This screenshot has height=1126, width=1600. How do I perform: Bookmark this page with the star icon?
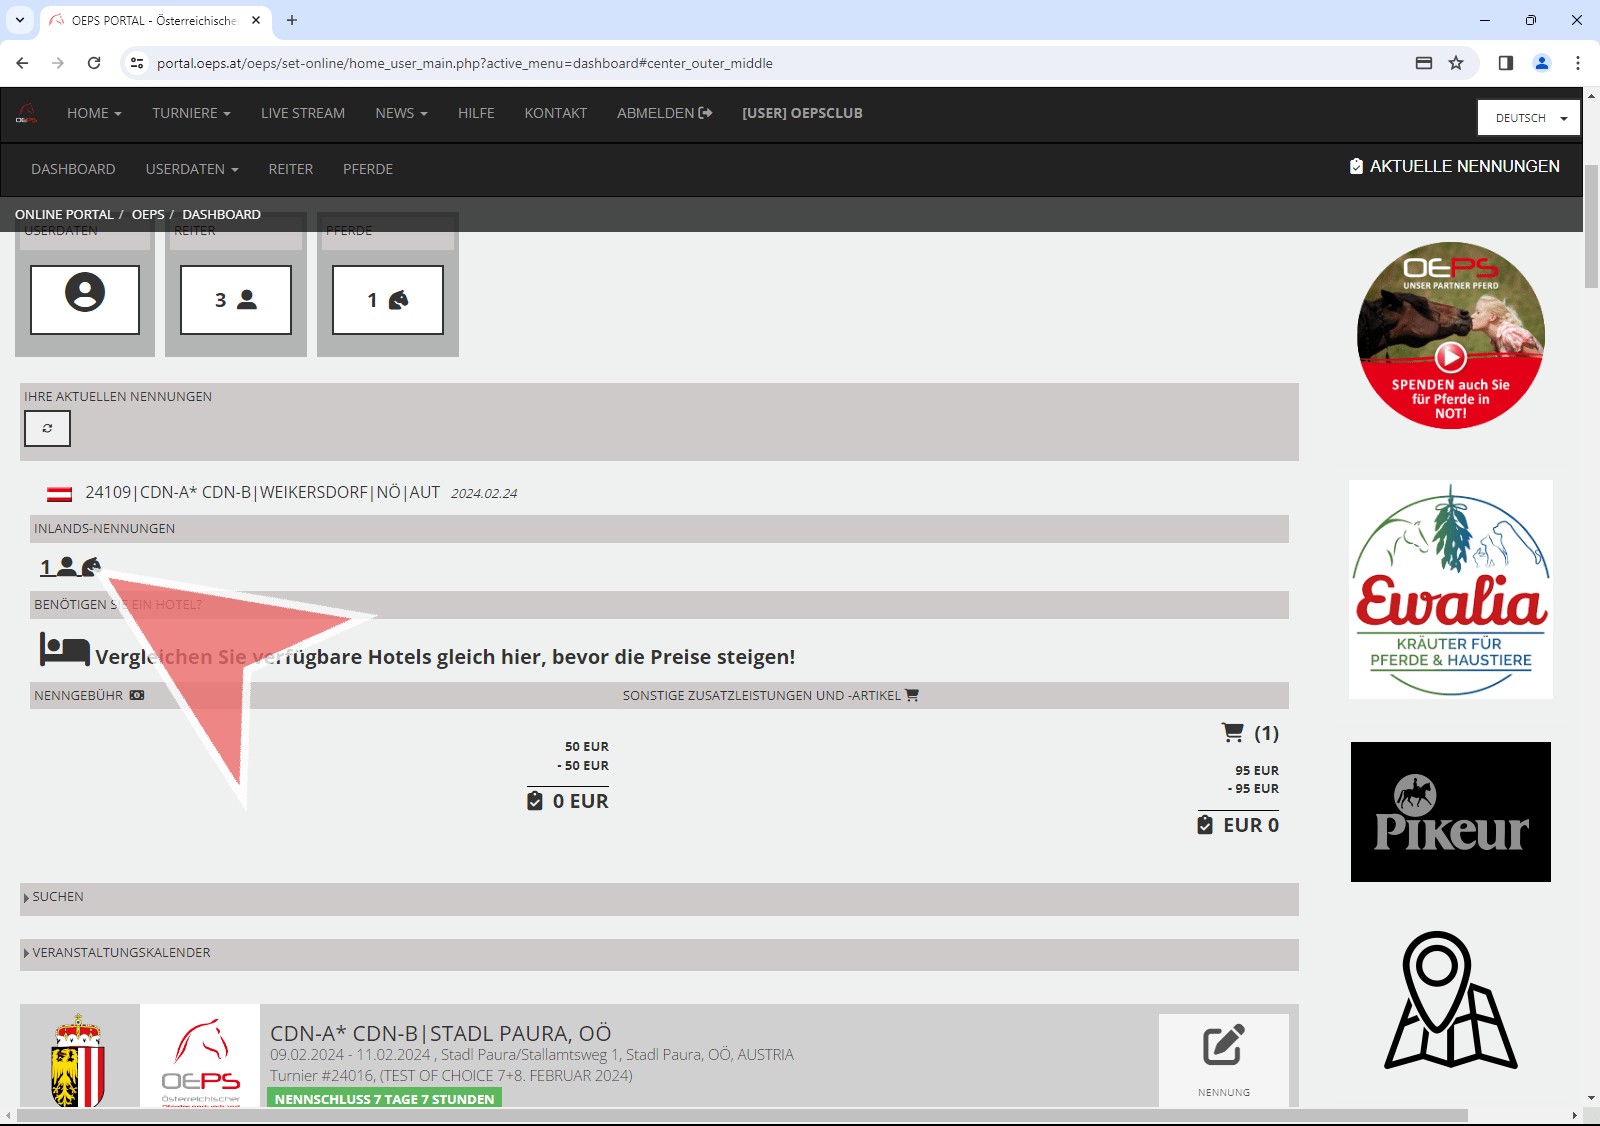coord(1456,63)
